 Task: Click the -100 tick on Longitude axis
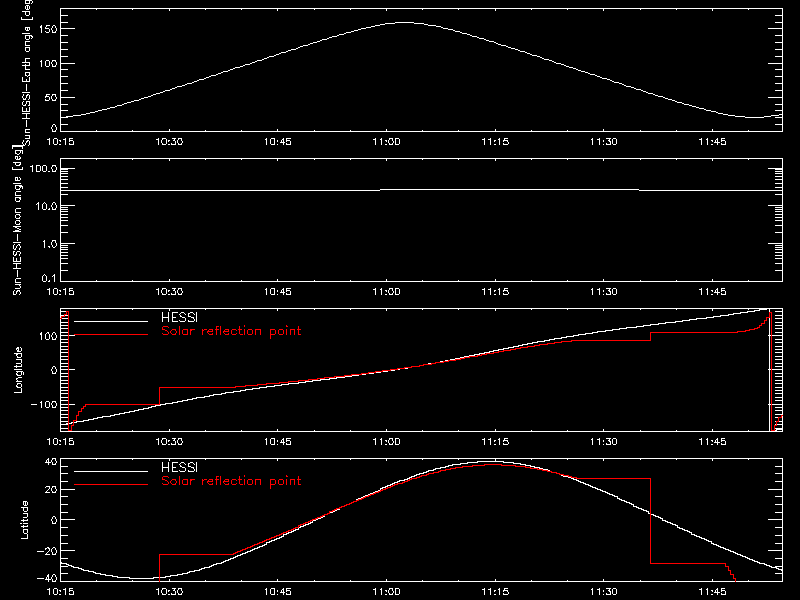[x=44, y=404]
